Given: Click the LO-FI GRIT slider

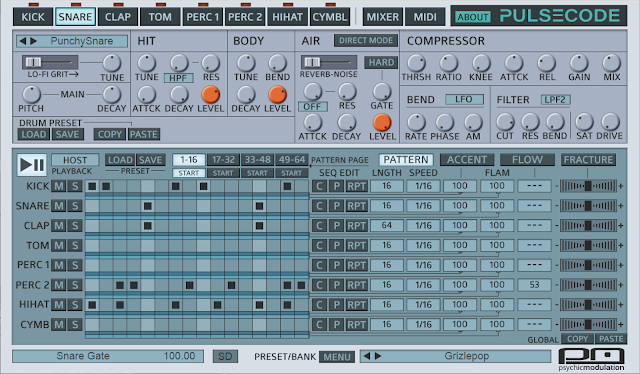Looking at the screenshot, I should pos(50,62).
